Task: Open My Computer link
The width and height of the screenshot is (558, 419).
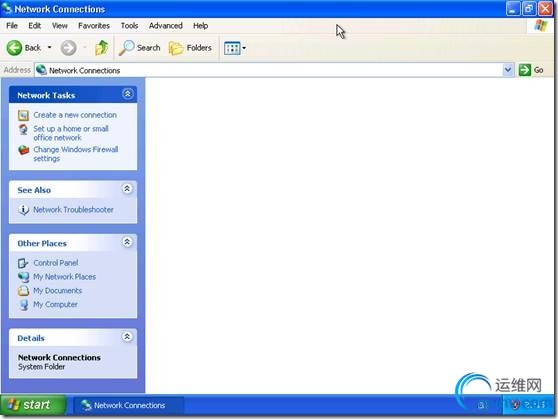Action: 55,304
